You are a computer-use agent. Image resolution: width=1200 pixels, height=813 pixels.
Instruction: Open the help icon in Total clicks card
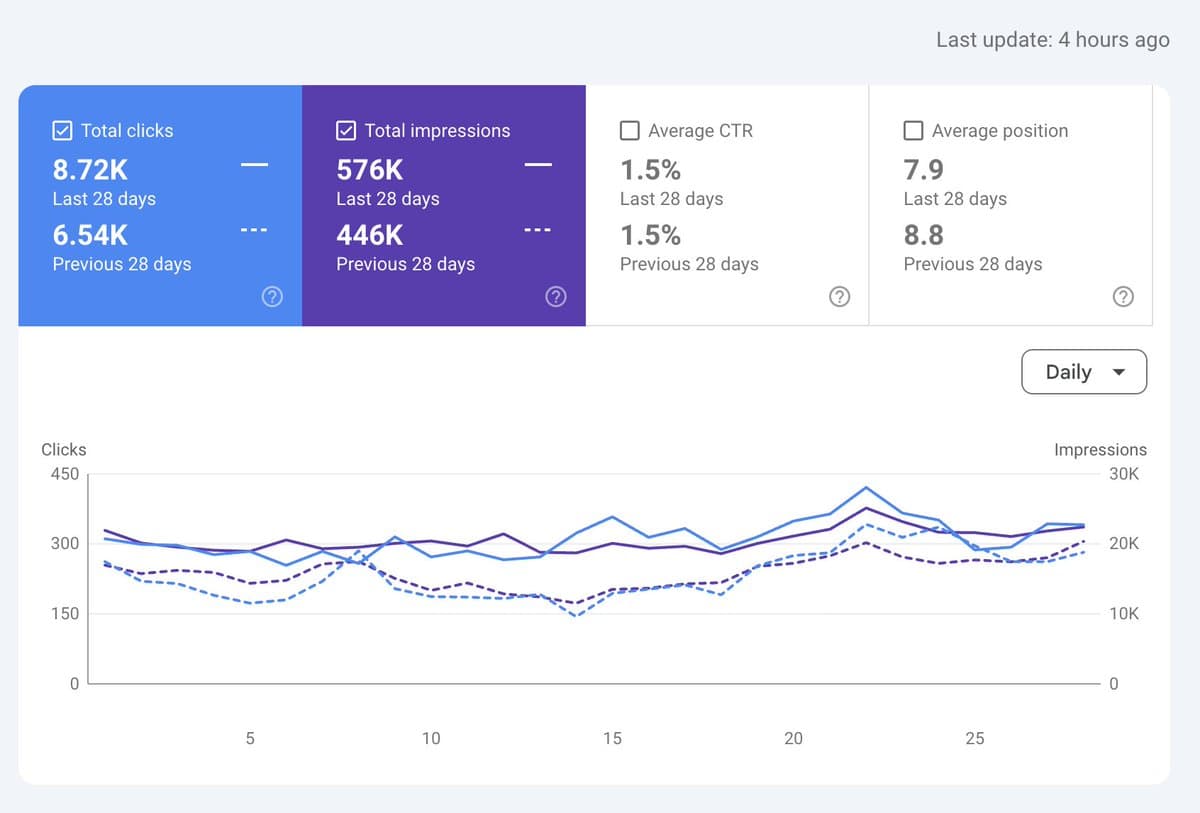point(272,296)
